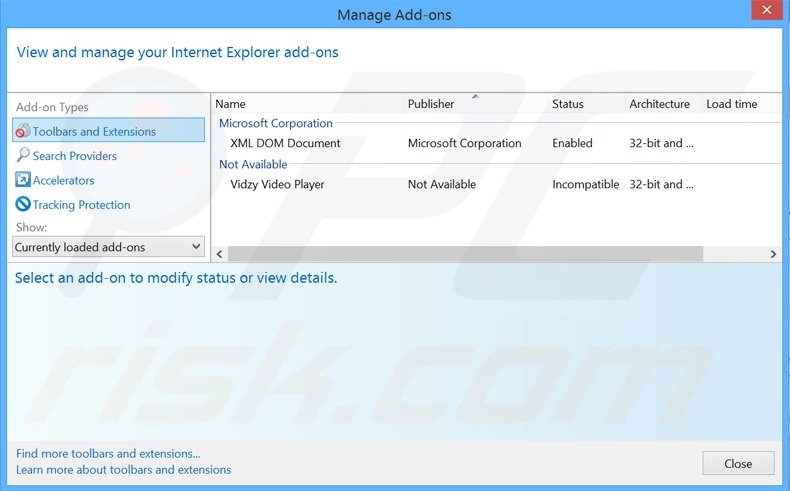Click the Enabled status of XML DOM
This screenshot has width=790, height=491.
[572, 144]
